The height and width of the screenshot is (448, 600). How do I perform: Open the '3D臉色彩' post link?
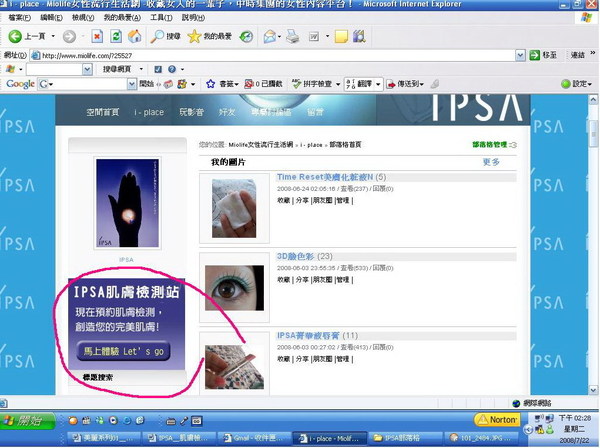click(x=295, y=256)
